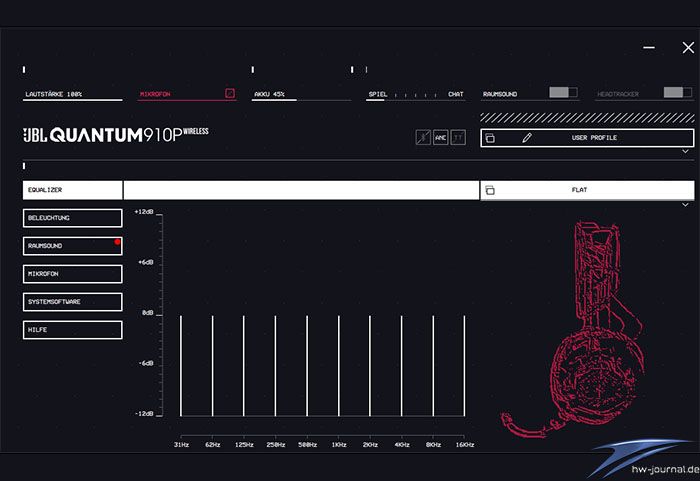Click the 4KHz equalizer band
Screen dimensions: 700x481
tap(402, 366)
